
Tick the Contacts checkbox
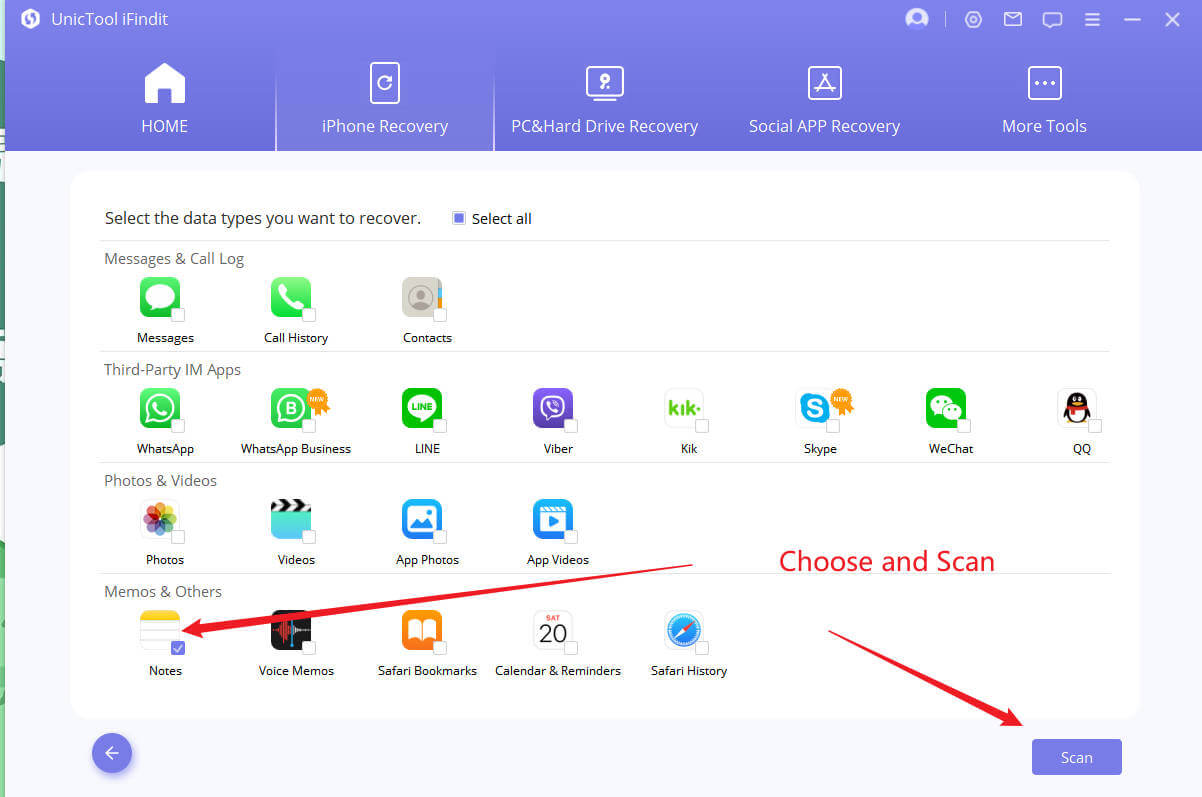(440, 315)
